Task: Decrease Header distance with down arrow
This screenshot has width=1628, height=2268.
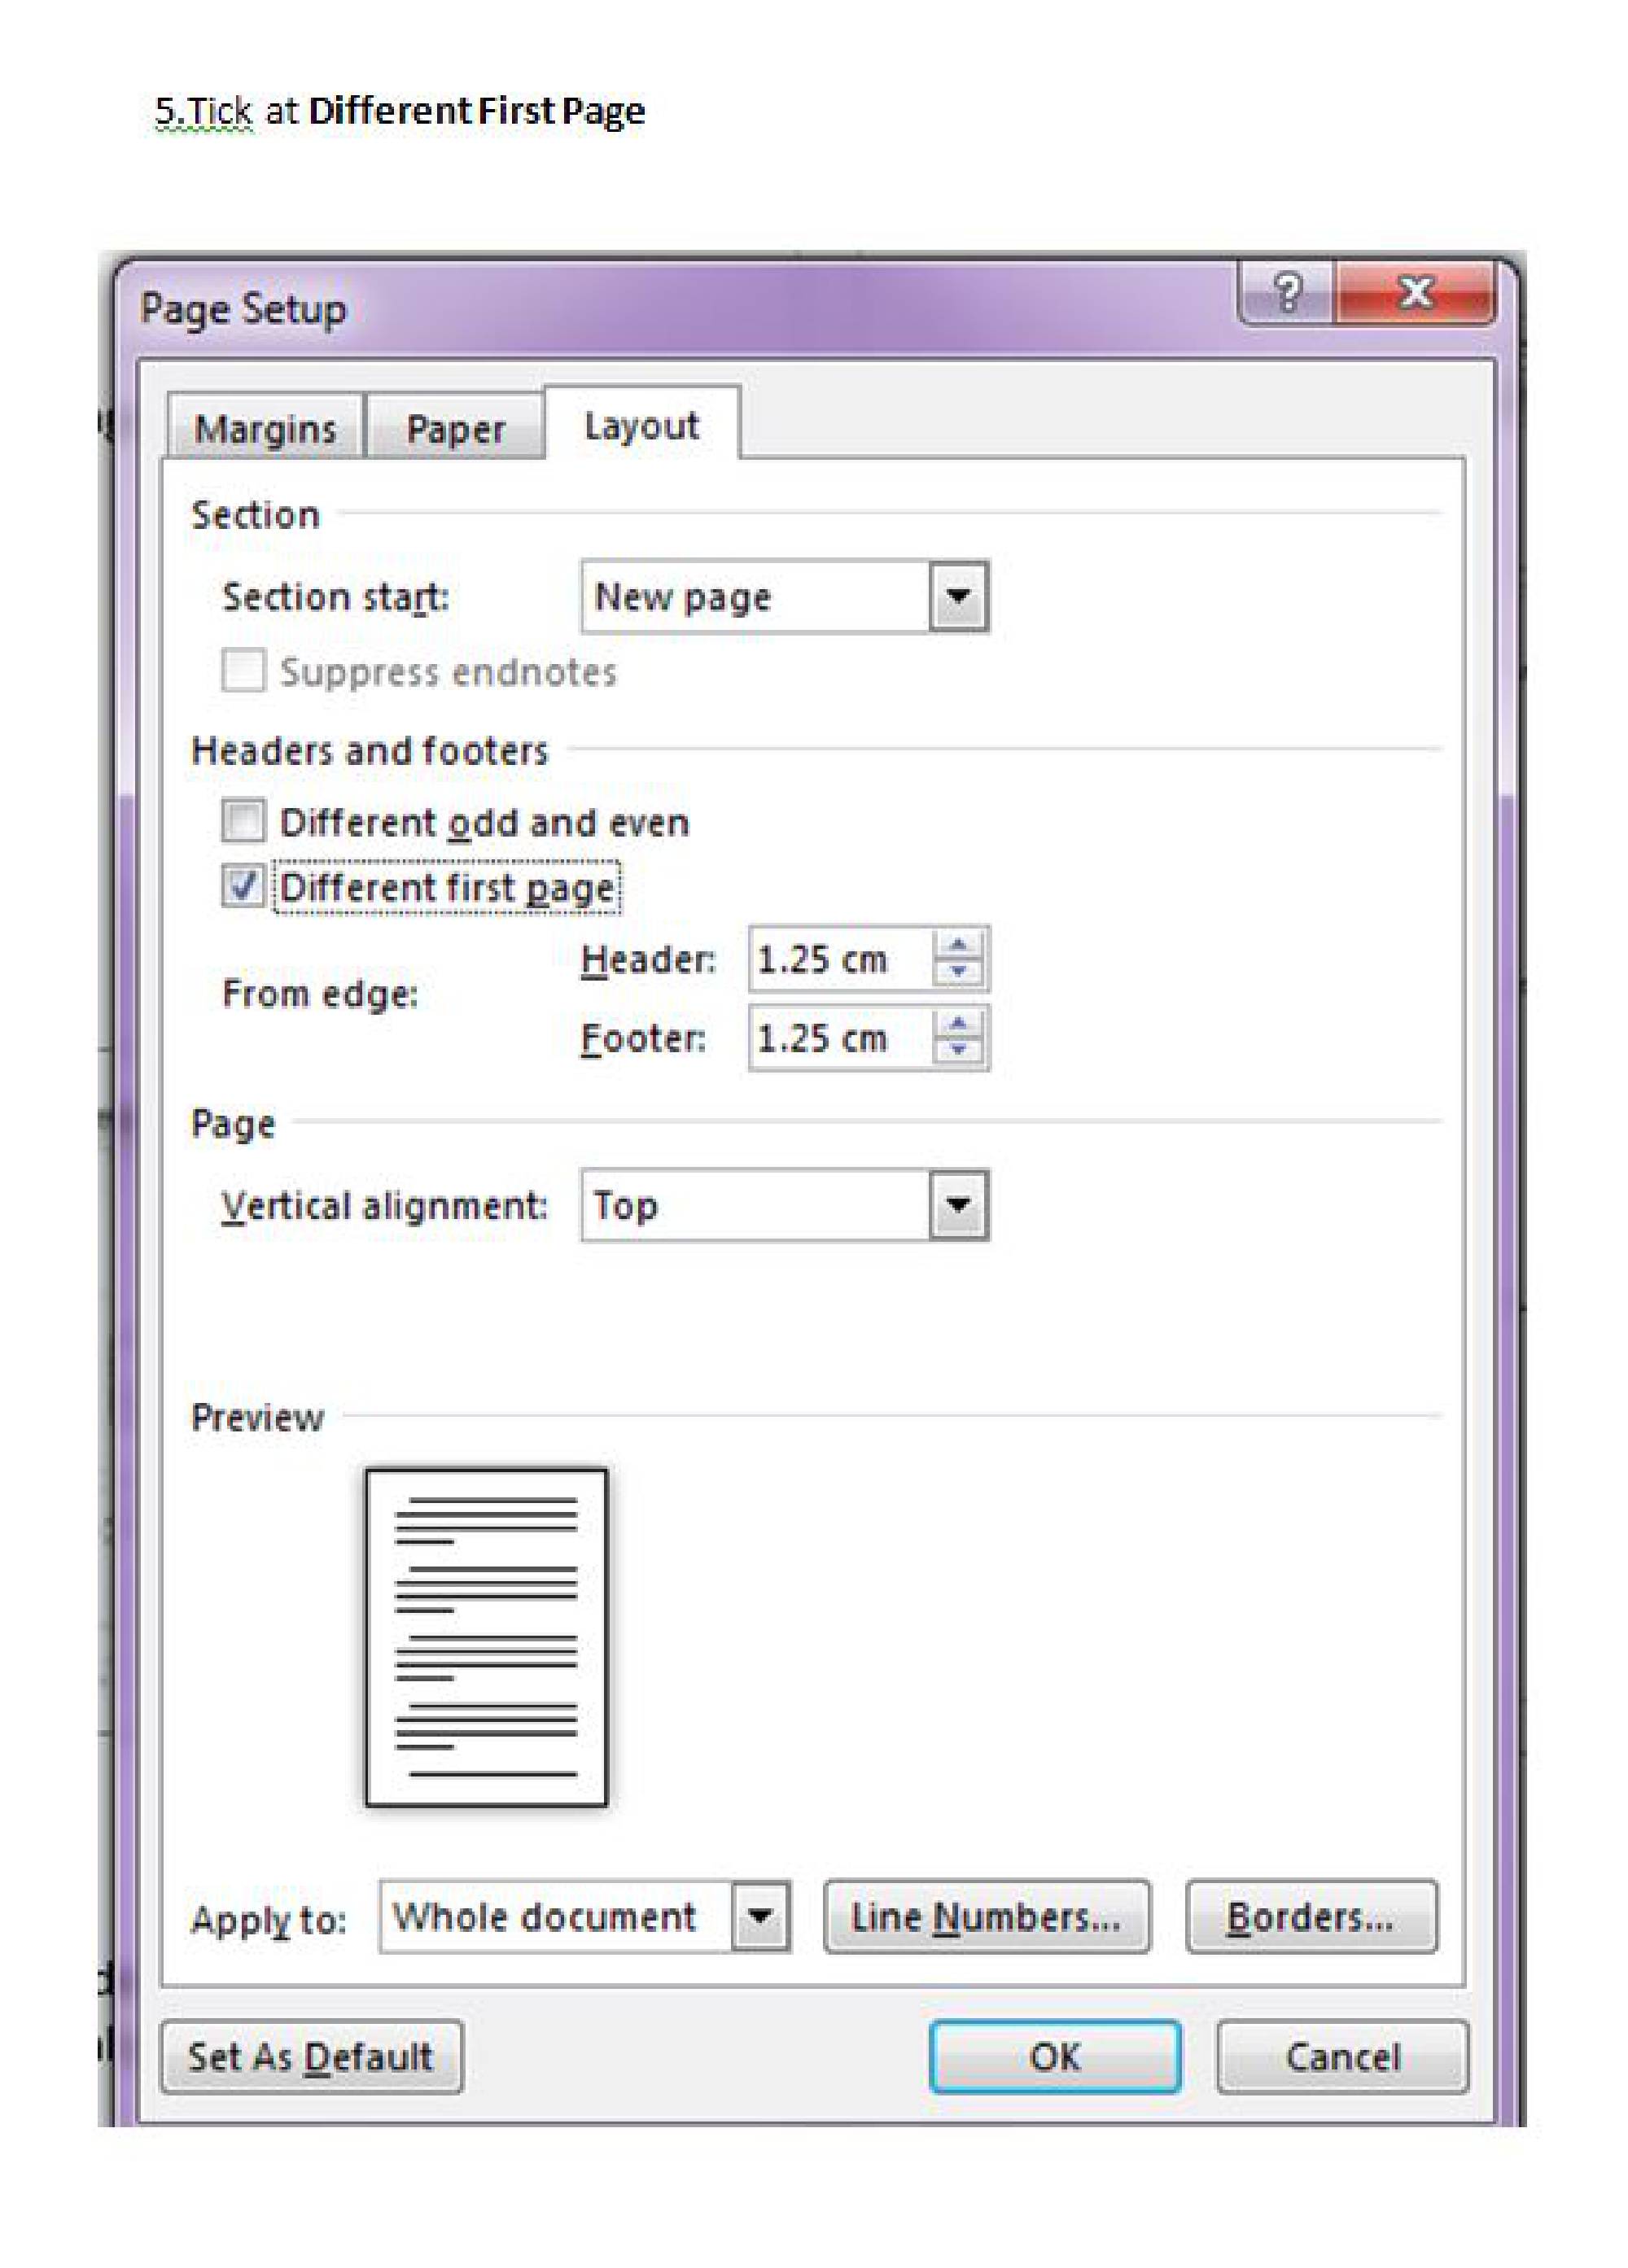Action: (x=958, y=972)
